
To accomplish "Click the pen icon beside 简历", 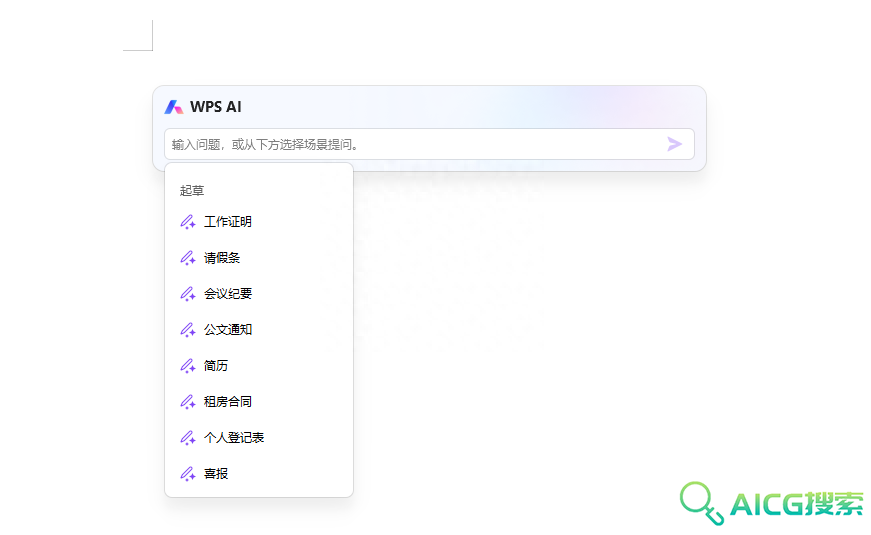I will [x=188, y=366].
